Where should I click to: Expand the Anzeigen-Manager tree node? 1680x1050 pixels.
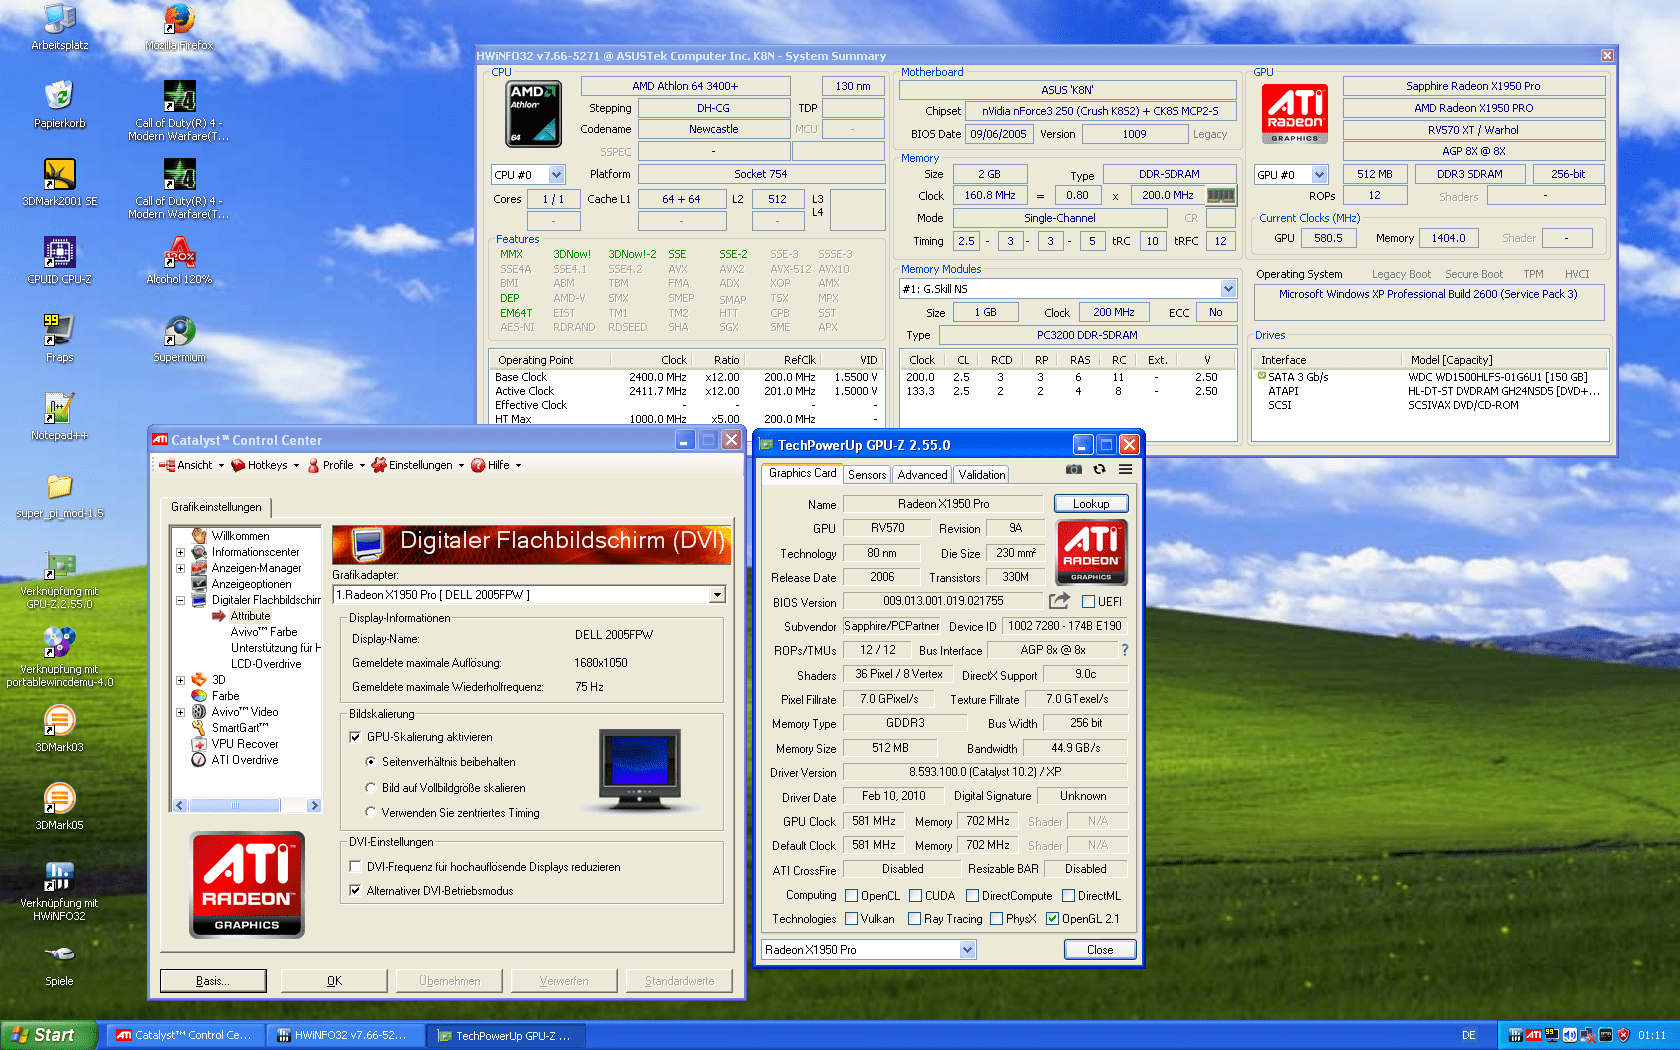(x=181, y=568)
